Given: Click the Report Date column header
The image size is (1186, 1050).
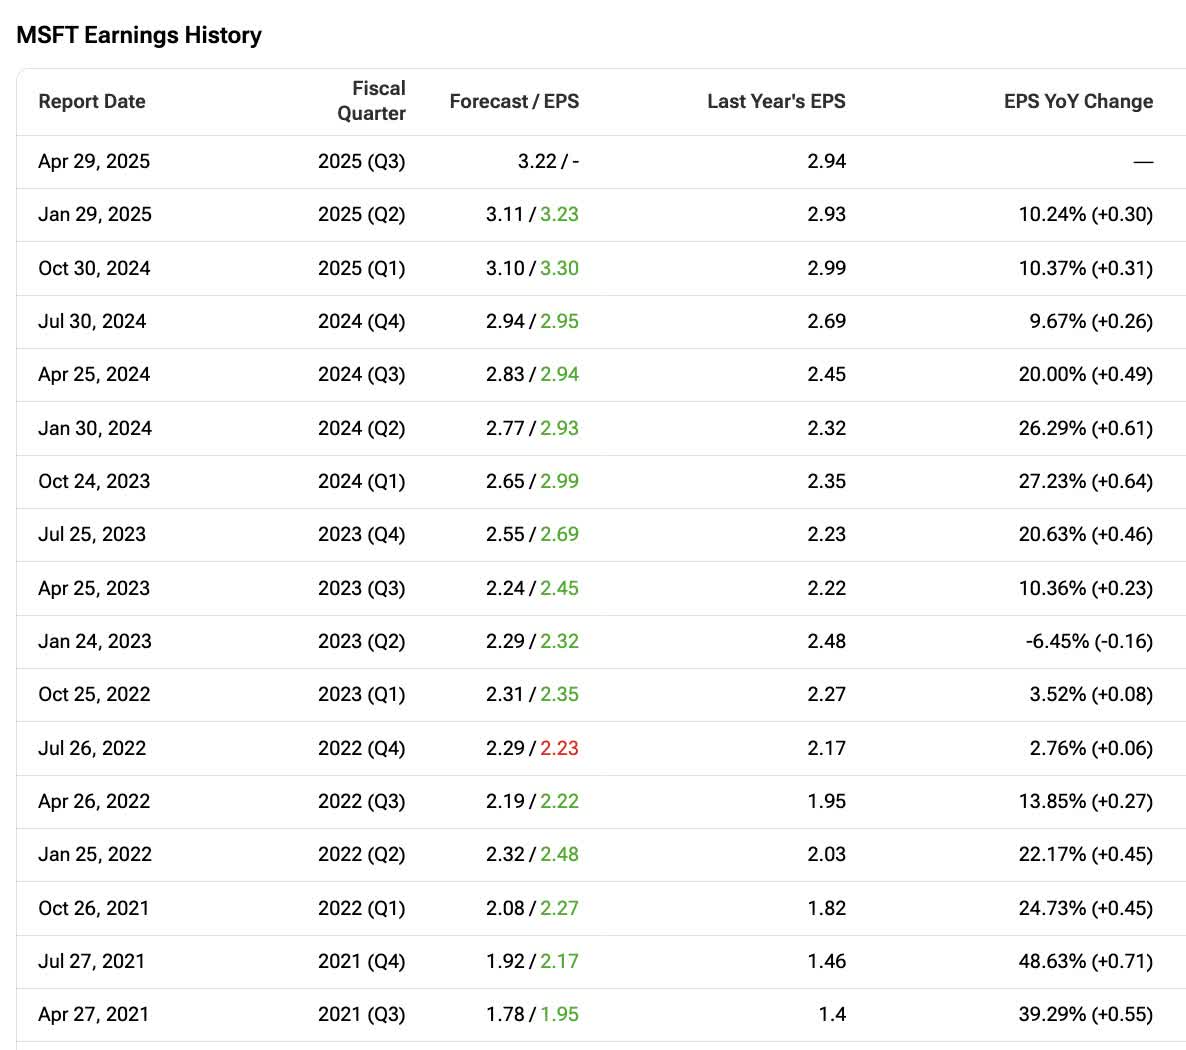Looking at the screenshot, I should (92, 101).
